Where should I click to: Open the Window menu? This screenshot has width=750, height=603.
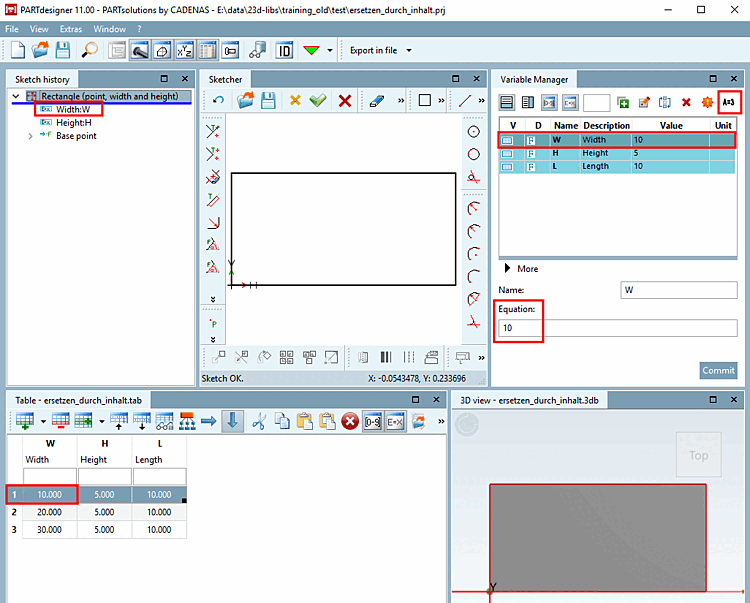[x=110, y=29]
